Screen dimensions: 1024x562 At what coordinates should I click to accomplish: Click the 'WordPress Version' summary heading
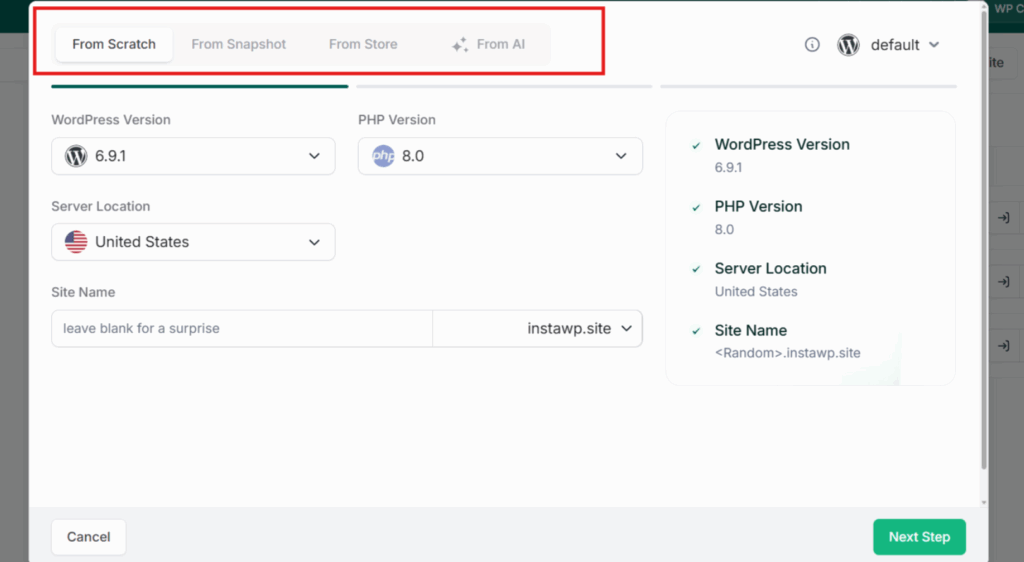(x=782, y=144)
